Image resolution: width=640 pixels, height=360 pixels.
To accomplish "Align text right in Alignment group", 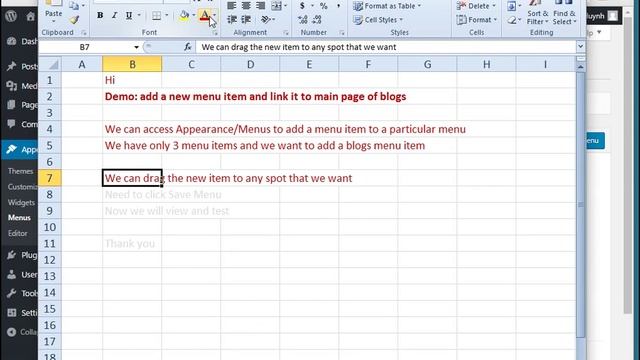I will coord(260,6).
